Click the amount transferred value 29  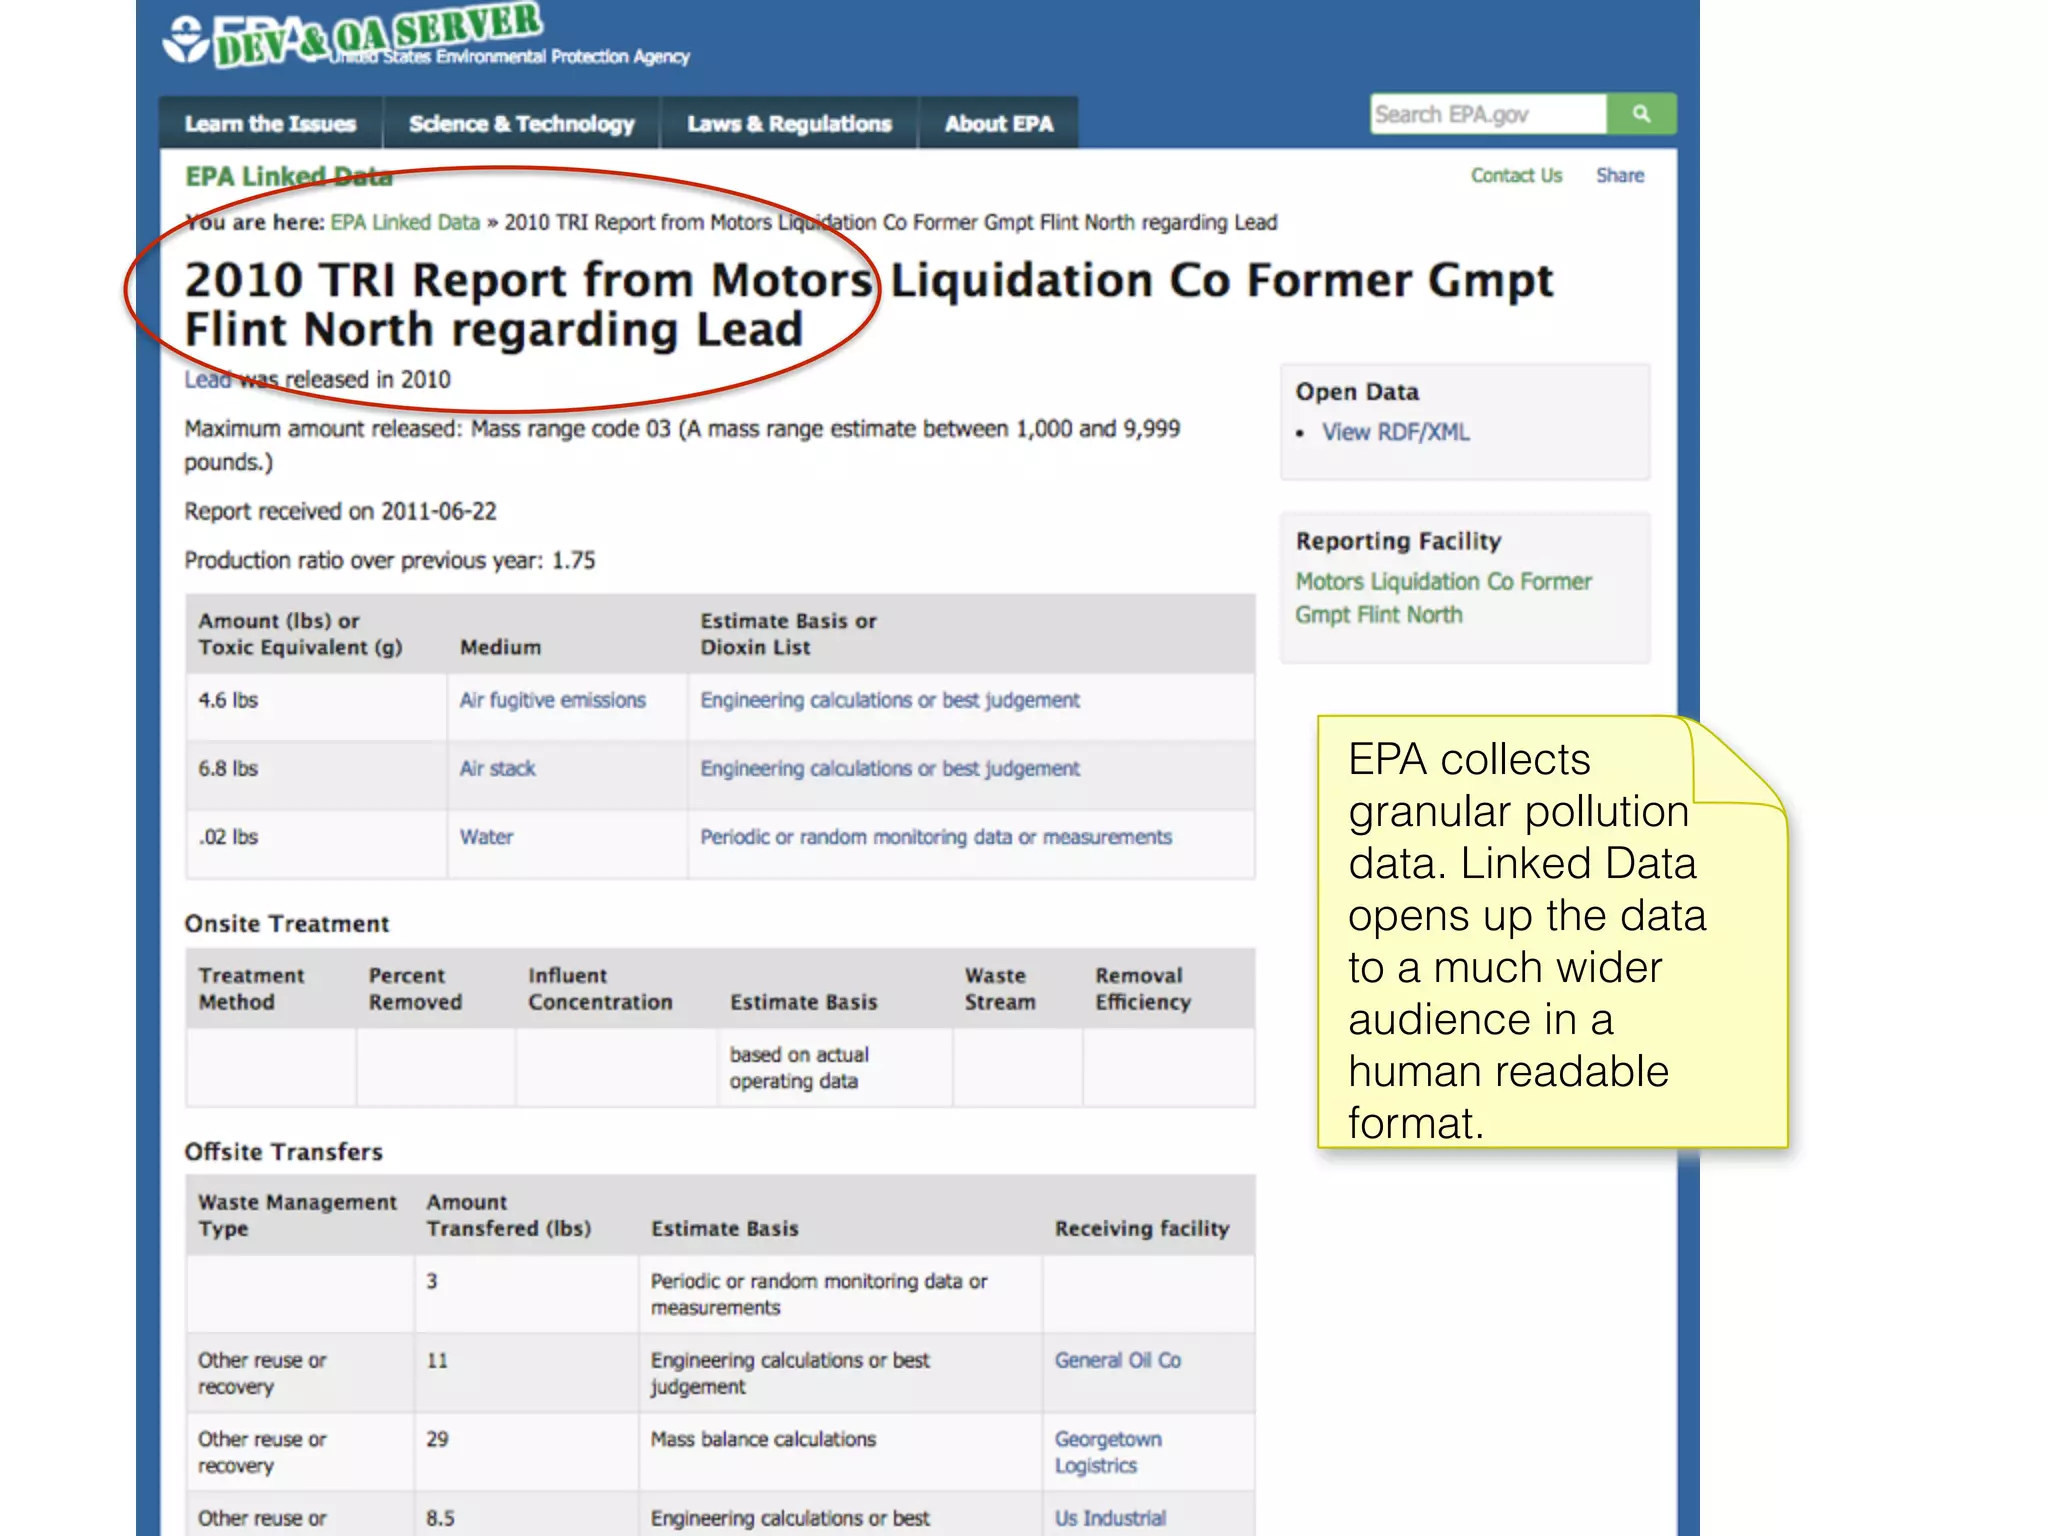(x=437, y=1439)
